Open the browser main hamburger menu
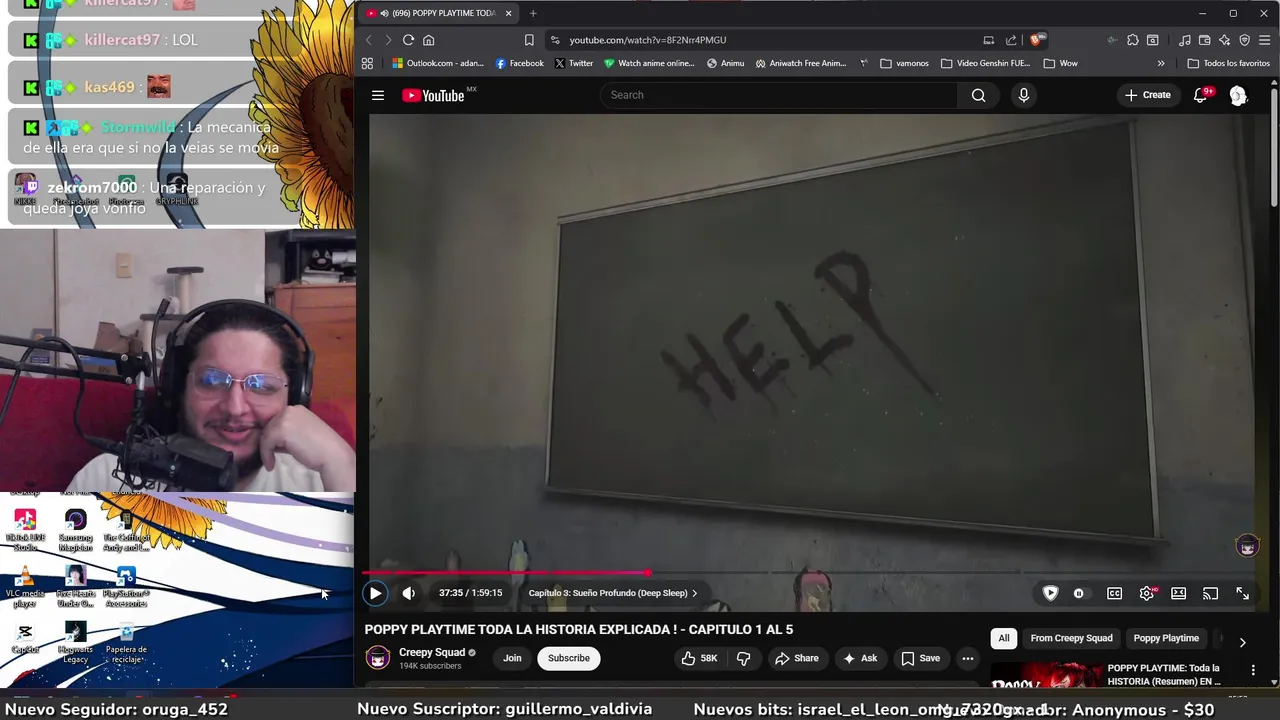This screenshot has width=1280, height=720. (x=1265, y=40)
